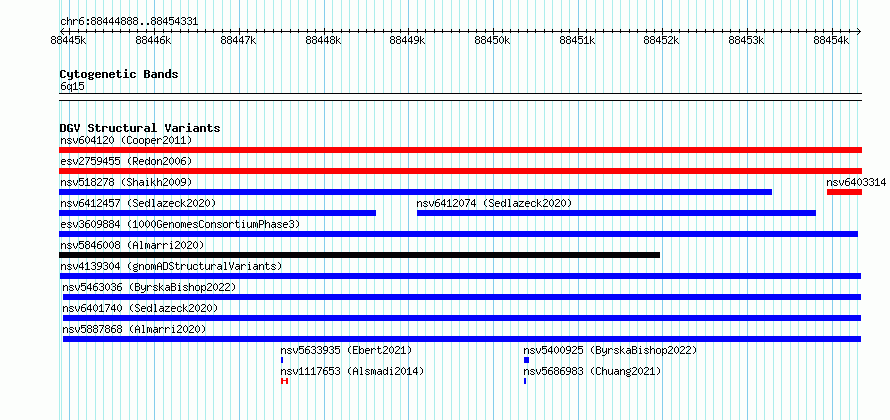Screen dimensions: 890x420
Task: Click the nsv4139304 gnomADStructuralVariants blue bar
Action: click(460, 276)
